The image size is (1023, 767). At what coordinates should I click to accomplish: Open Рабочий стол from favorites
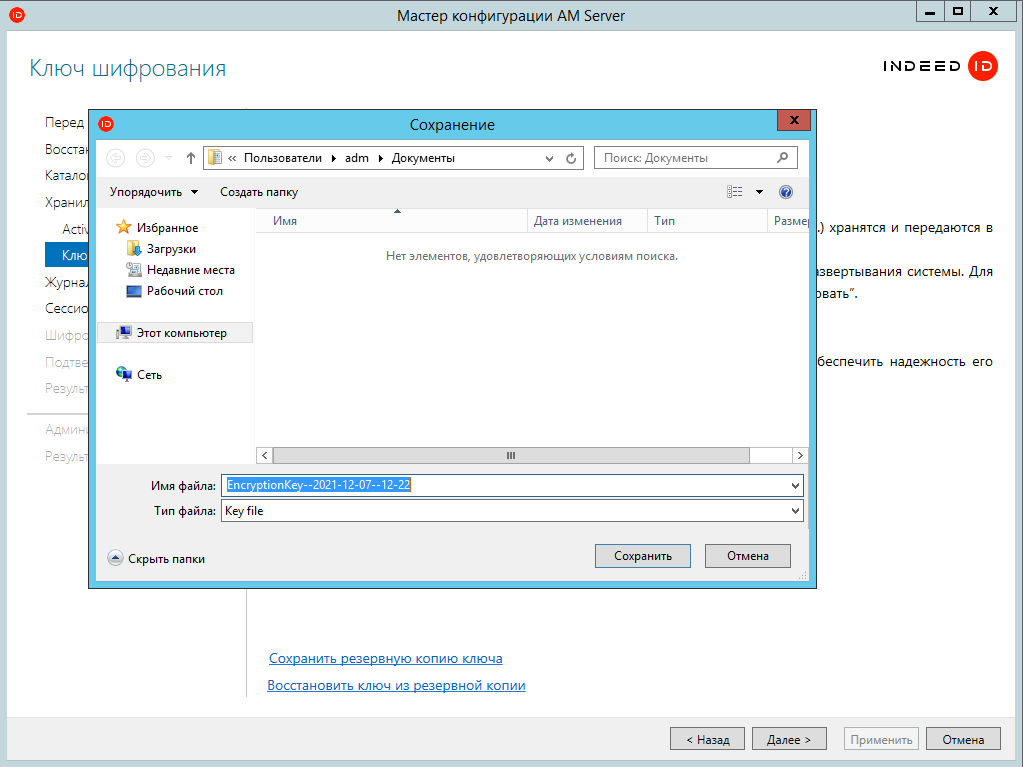(x=184, y=291)
